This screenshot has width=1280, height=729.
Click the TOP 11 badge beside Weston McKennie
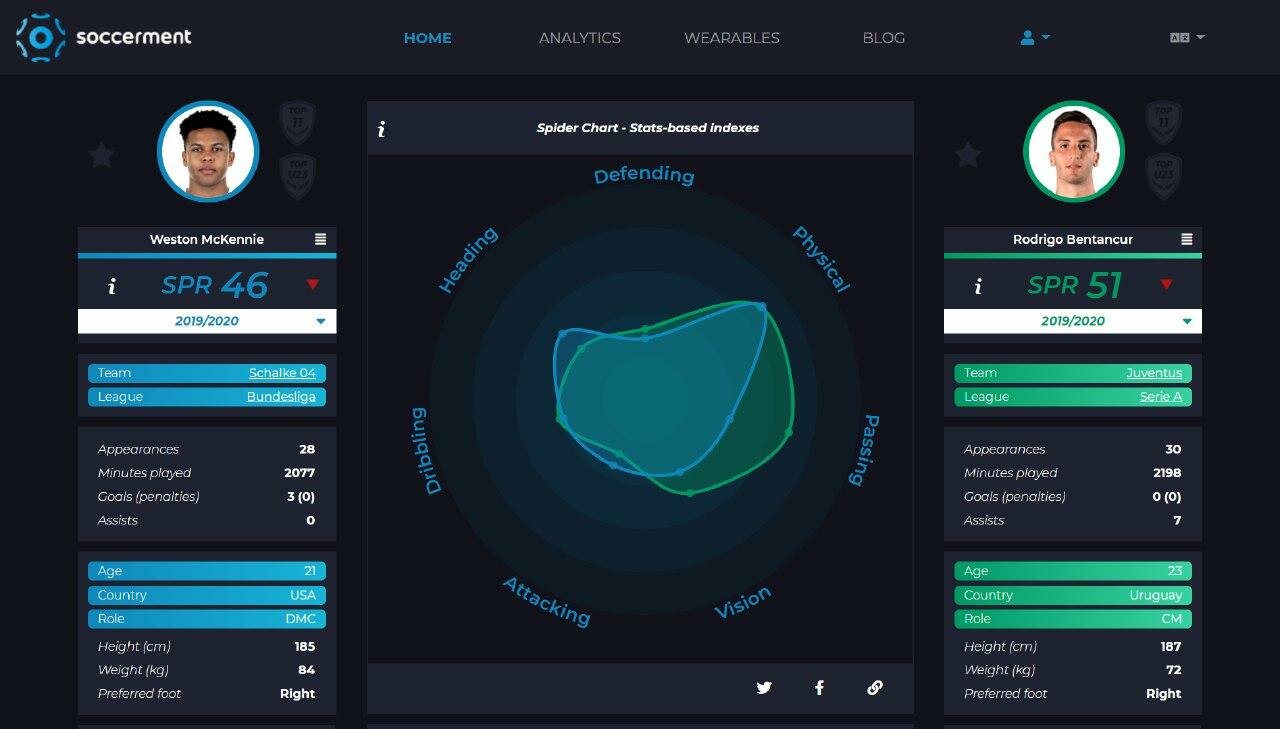[x=297, y=123]
